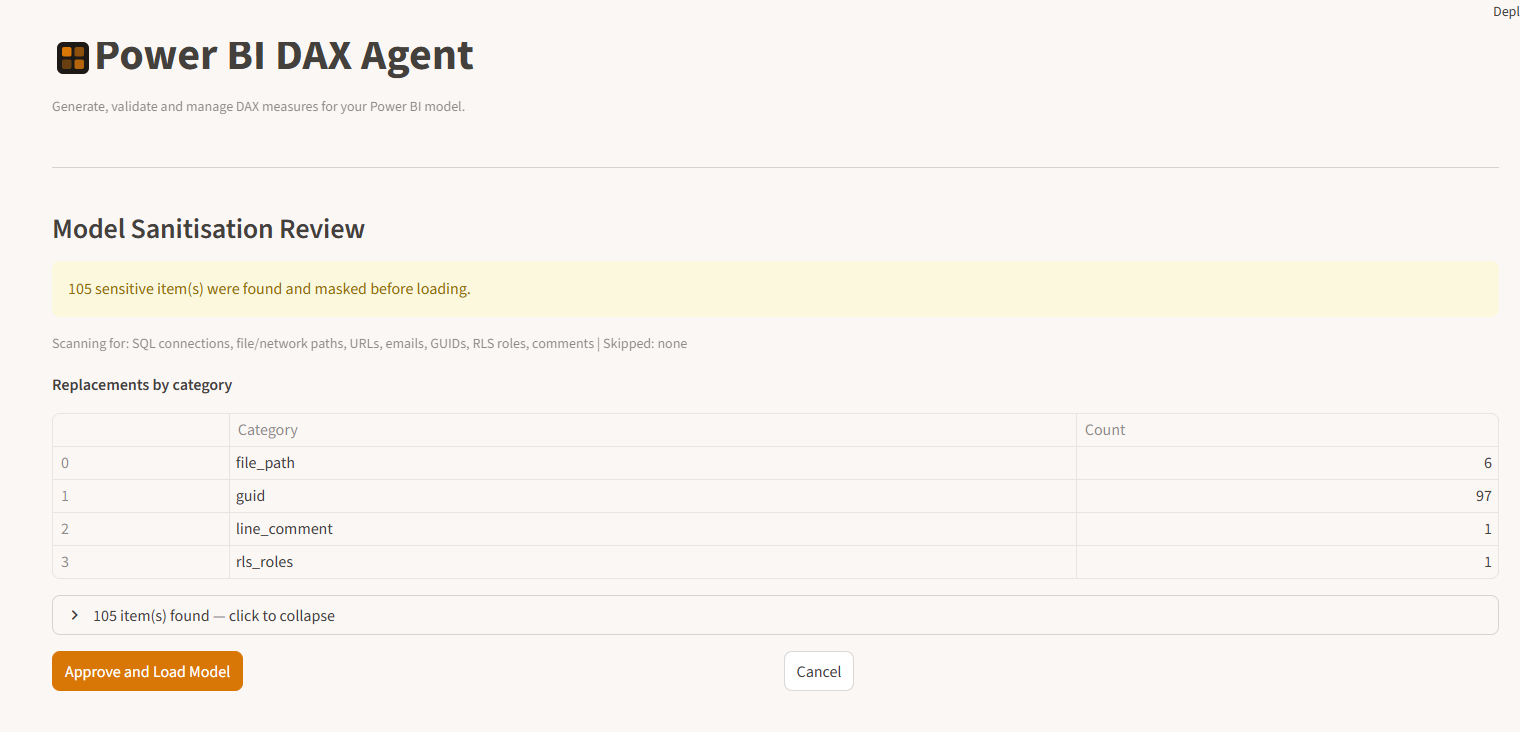Image resolution: width=1520 pixels, height=732 pixels.
Task: Click the count value 6 for file_path
Action: tap(1487, 463)
